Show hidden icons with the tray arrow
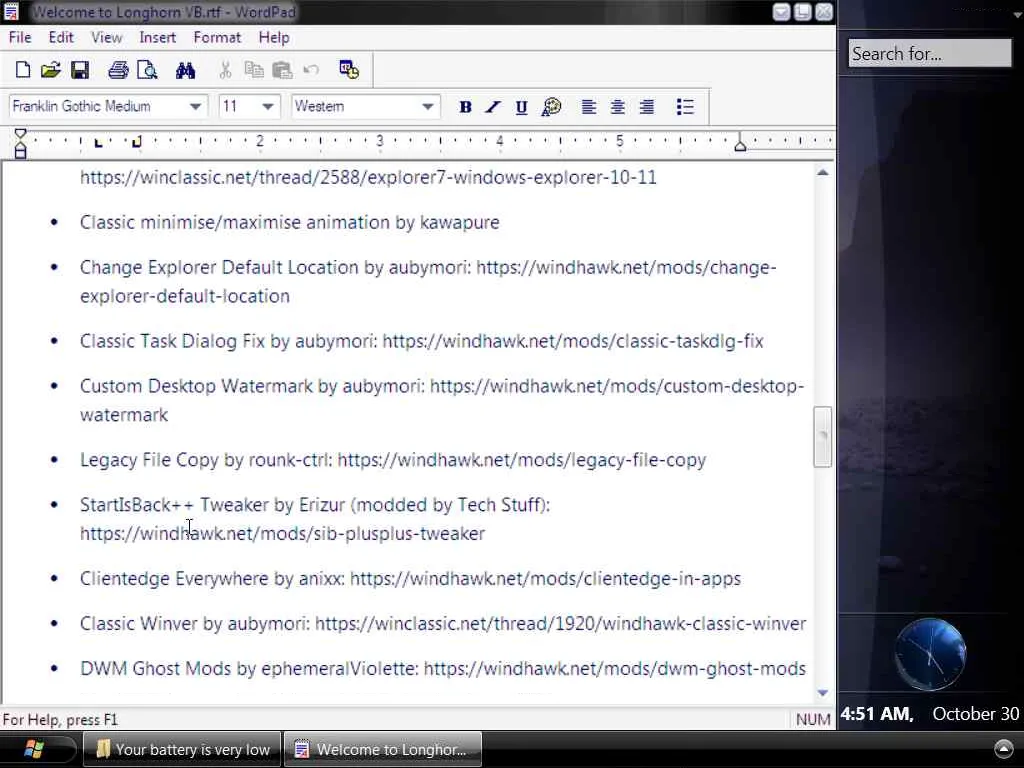Image resolution: width=1024 pixels, height=768 pixels. (1004, 749)
